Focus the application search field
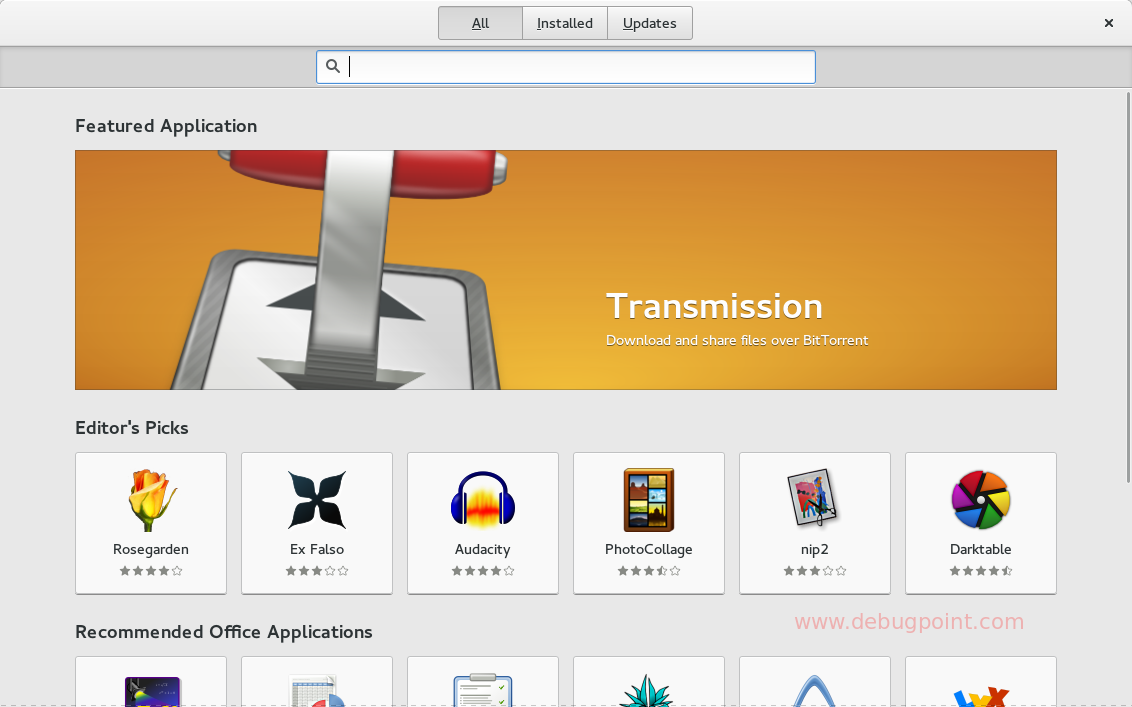This screenshot has height=707, width=1132. (x=566, y=66)
